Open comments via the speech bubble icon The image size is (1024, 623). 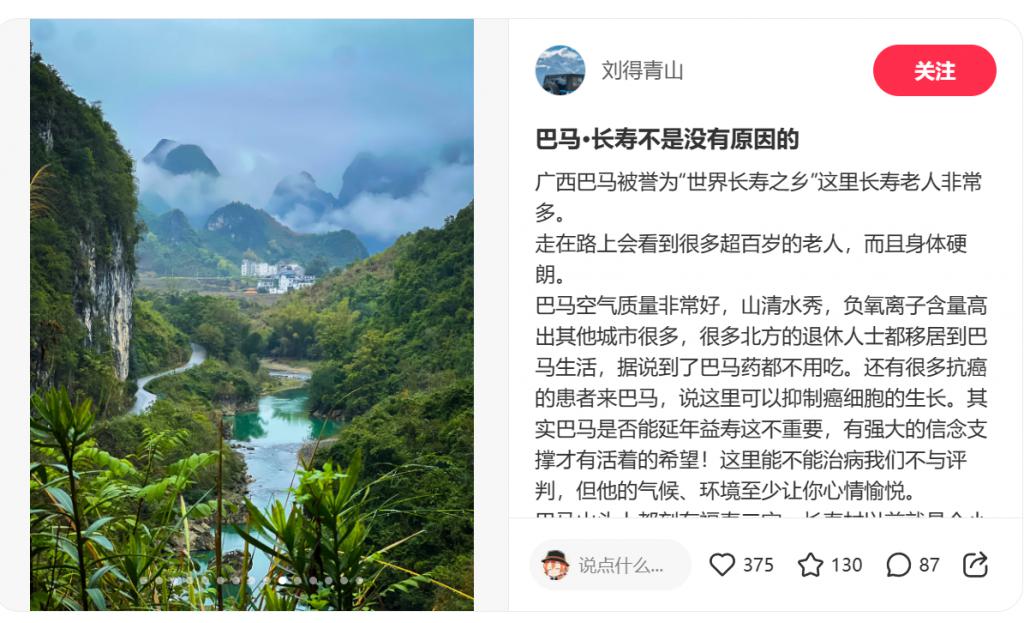pyautogui.click(x=898, y=565)
